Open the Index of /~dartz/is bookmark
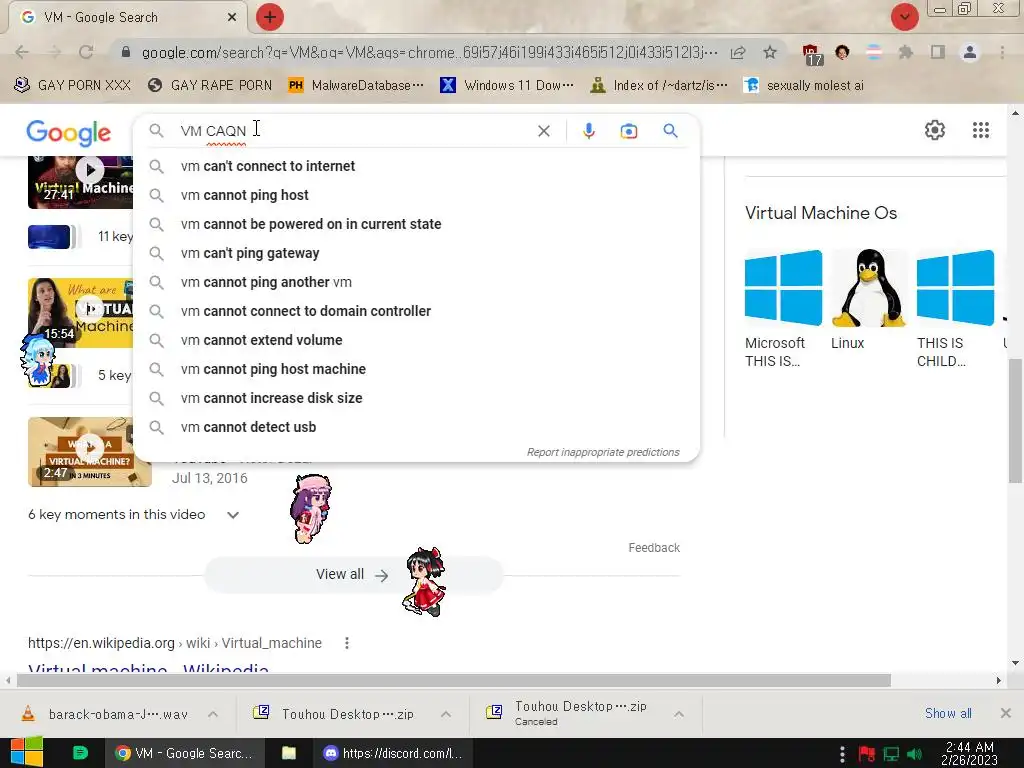Viewport: 1024px width, 768px height. 659,86
